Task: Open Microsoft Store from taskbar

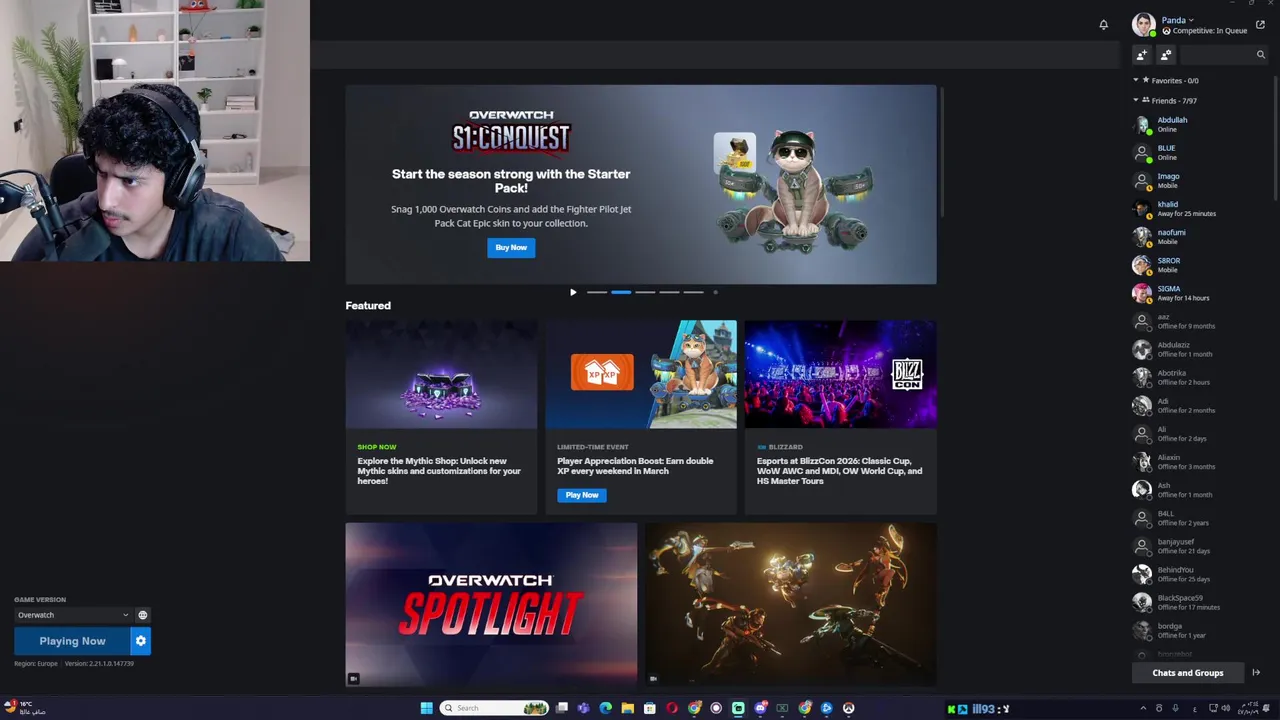Action: (649, 708)
